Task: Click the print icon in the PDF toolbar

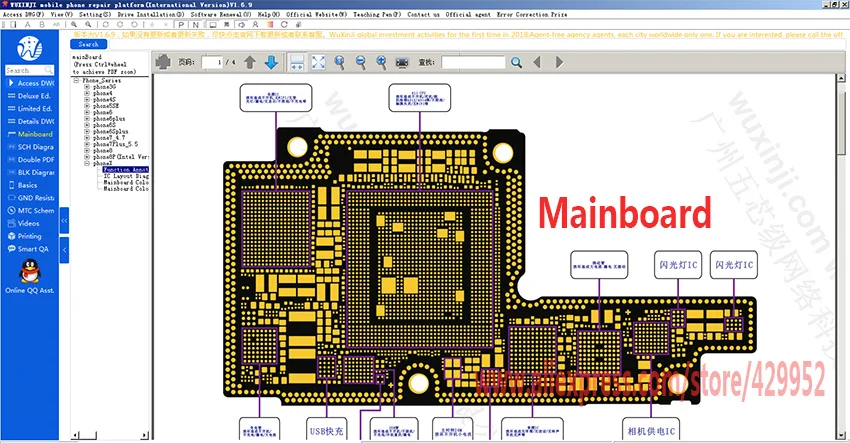Action: [x=163, y=62]
